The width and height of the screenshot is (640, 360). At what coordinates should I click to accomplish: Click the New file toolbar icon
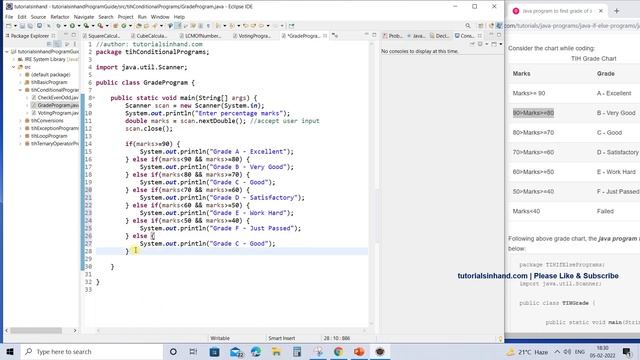tap(9, 26)
